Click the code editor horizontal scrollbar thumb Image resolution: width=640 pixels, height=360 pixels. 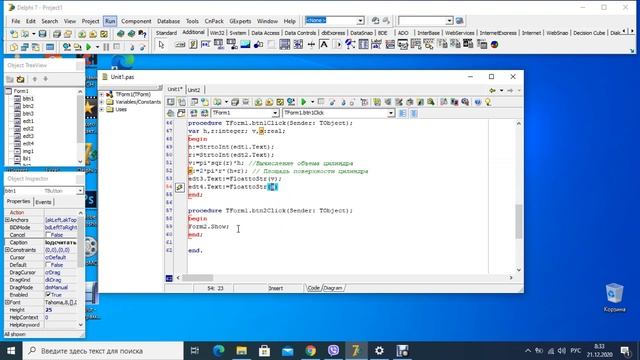pyautogui.click(x=198, y=278)
